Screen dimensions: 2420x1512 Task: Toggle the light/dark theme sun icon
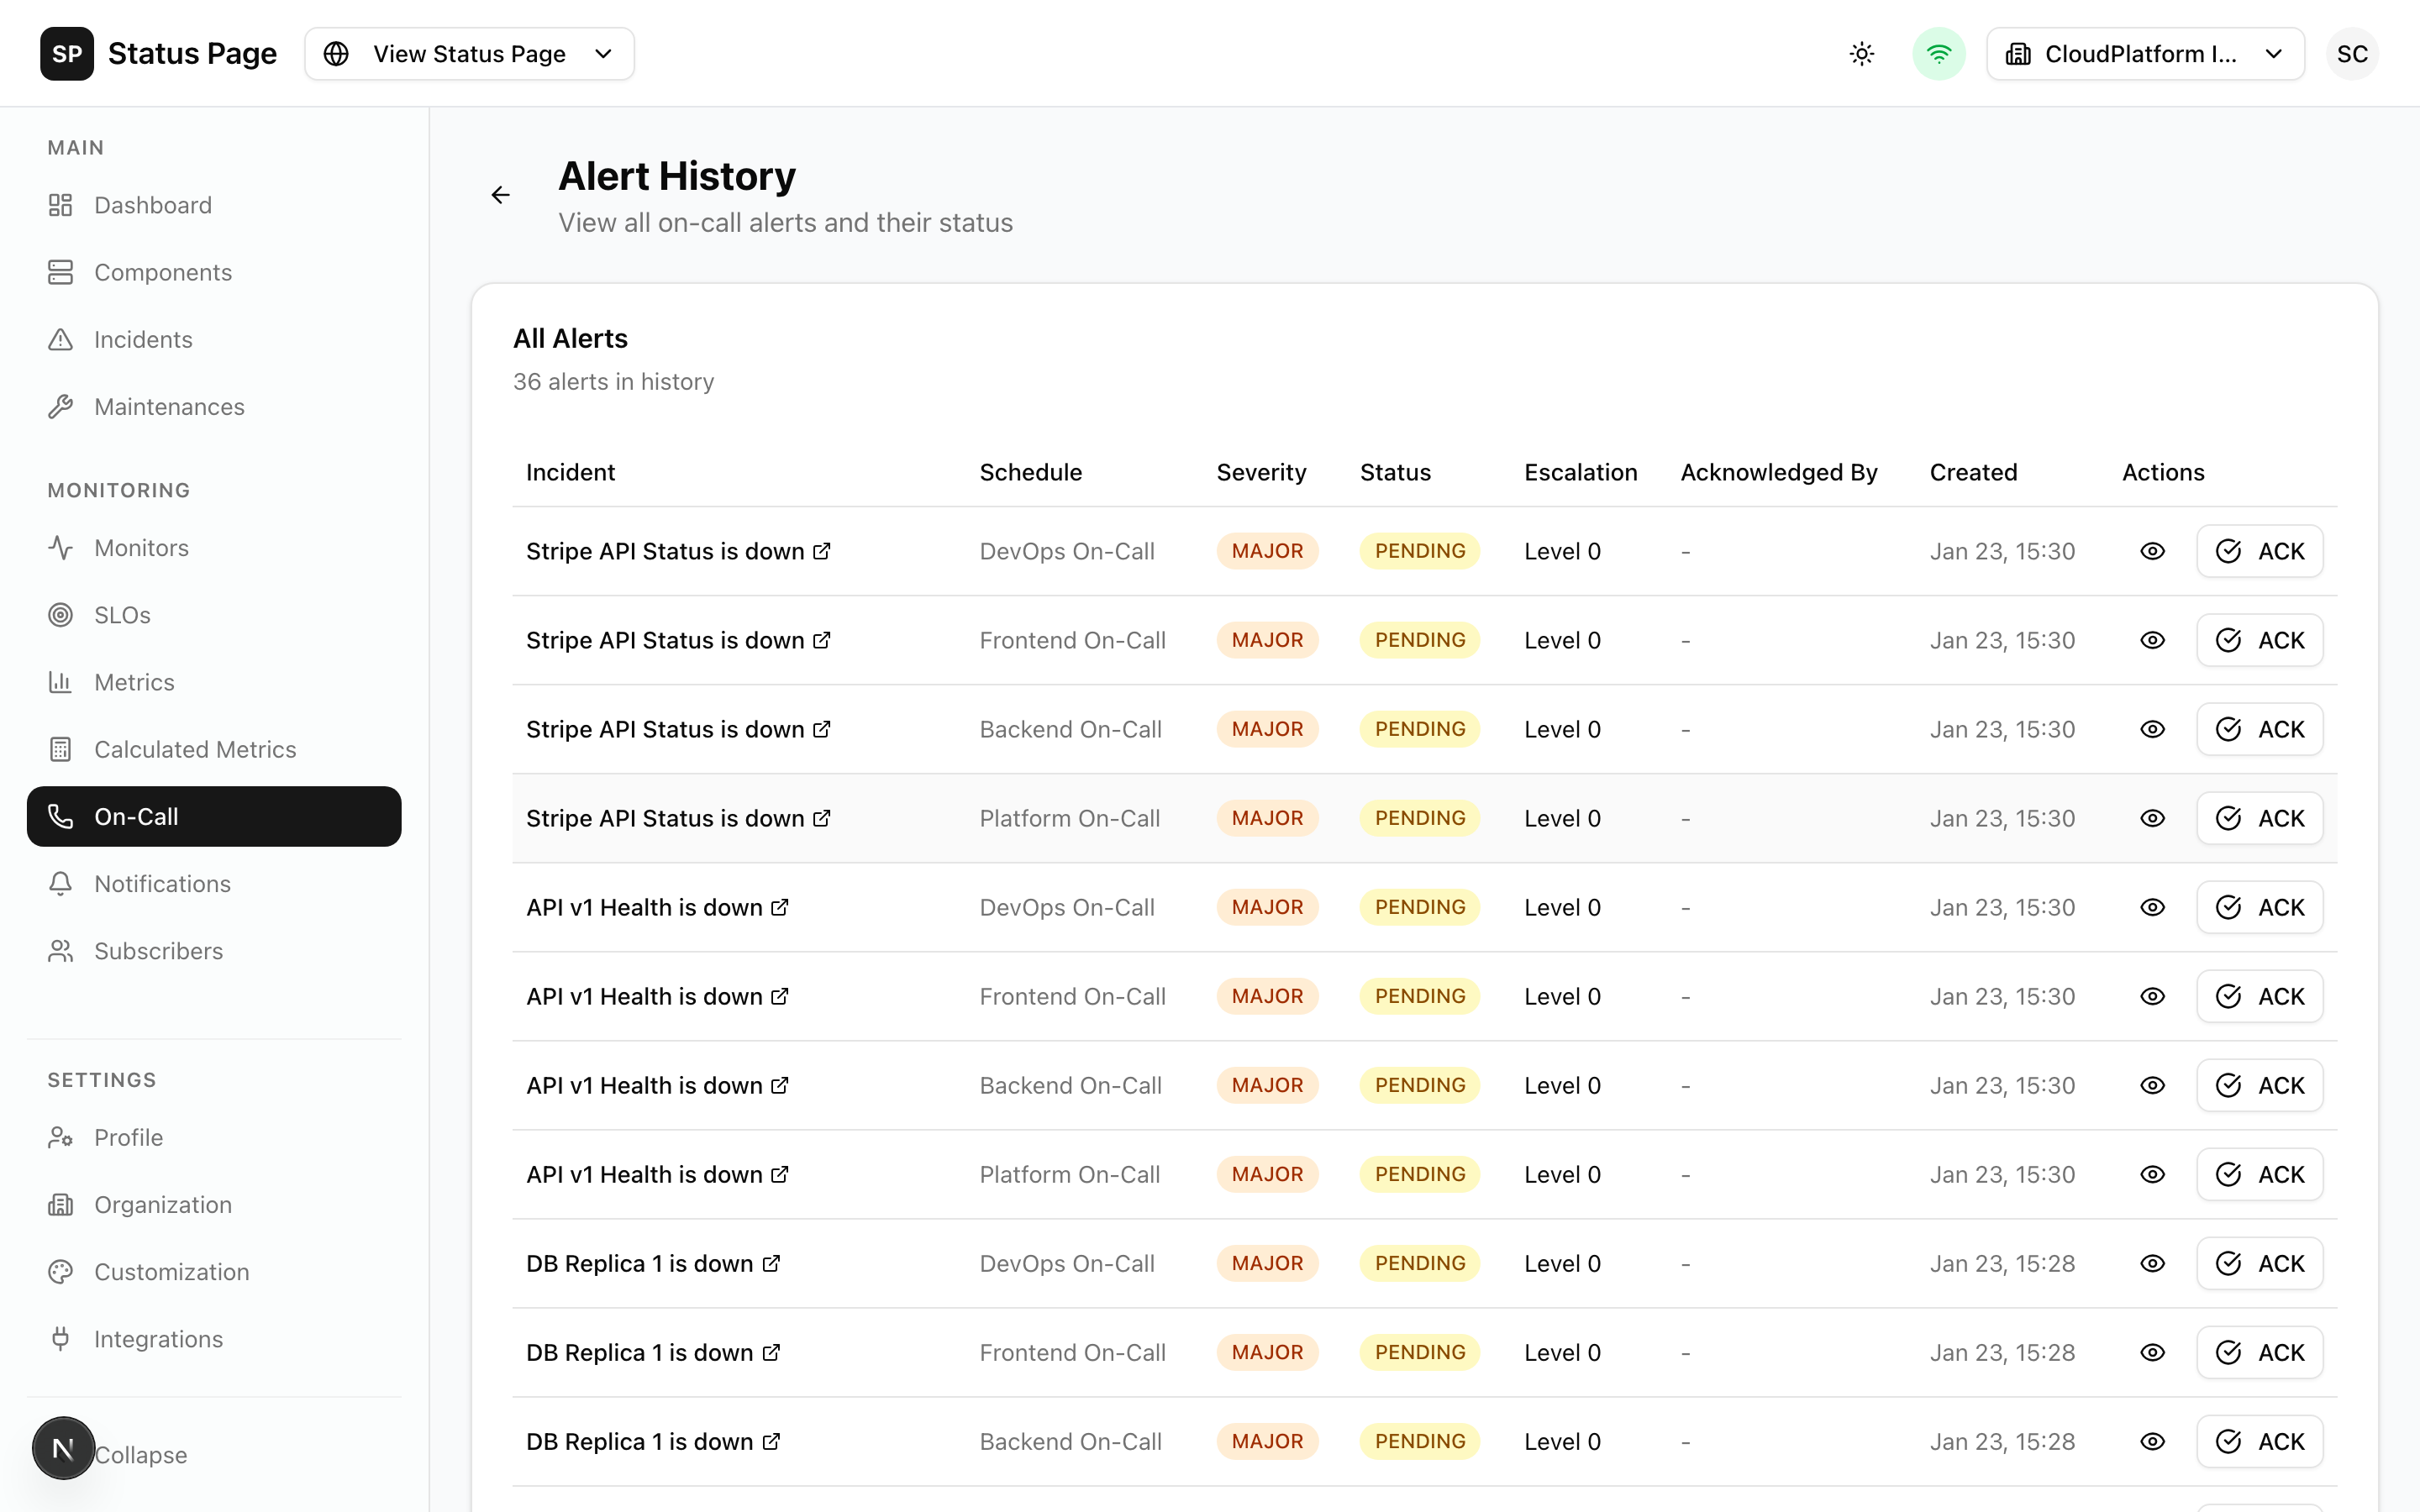(x=1861, y=54)
